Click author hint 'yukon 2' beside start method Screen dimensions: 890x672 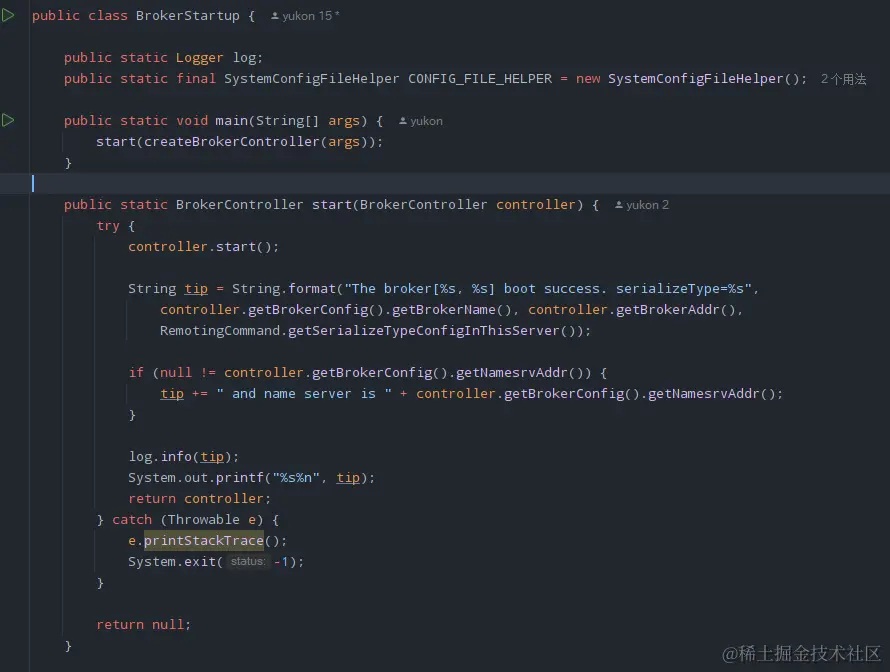[x=642, y=205]
